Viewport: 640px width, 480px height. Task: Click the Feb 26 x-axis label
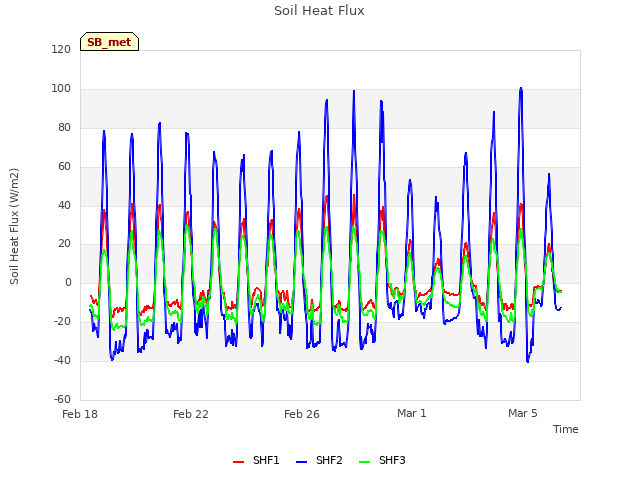coord(302,414)
